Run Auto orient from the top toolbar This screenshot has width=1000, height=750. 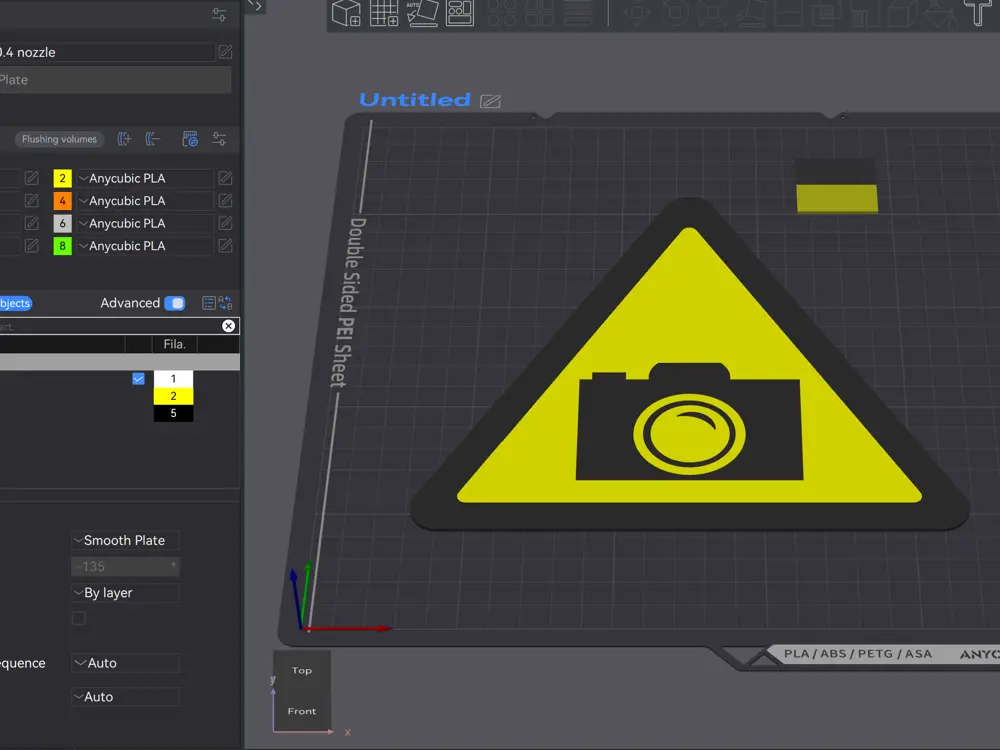point(422,13)
